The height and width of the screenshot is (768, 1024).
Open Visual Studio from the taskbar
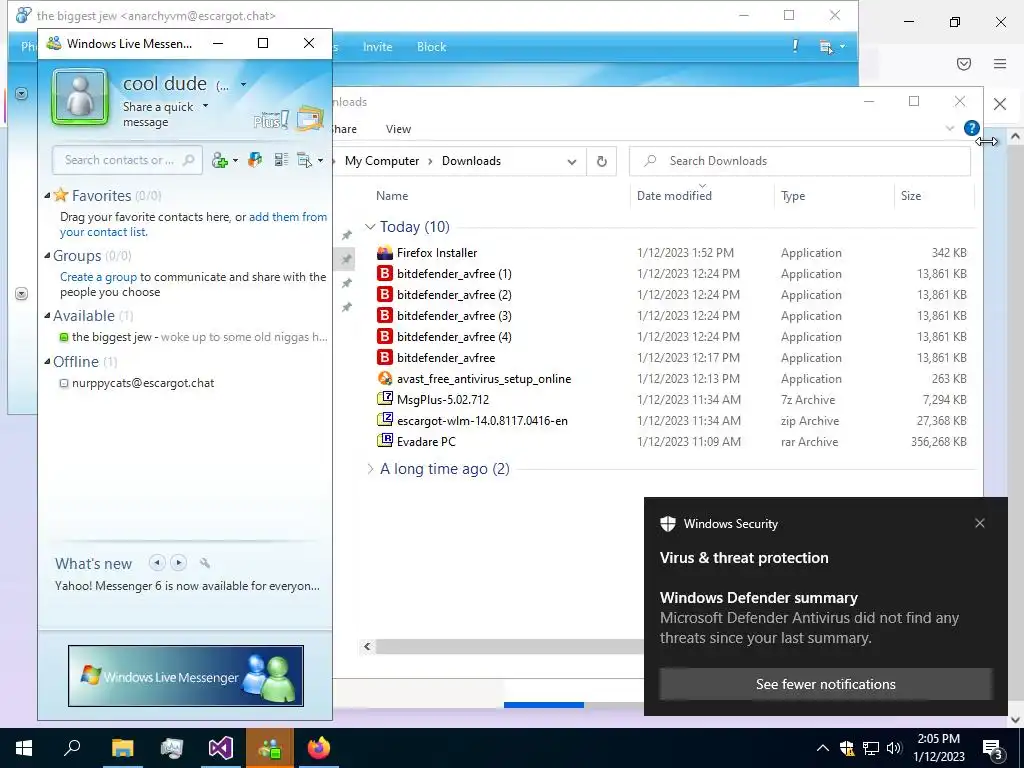tap(221, 748)
